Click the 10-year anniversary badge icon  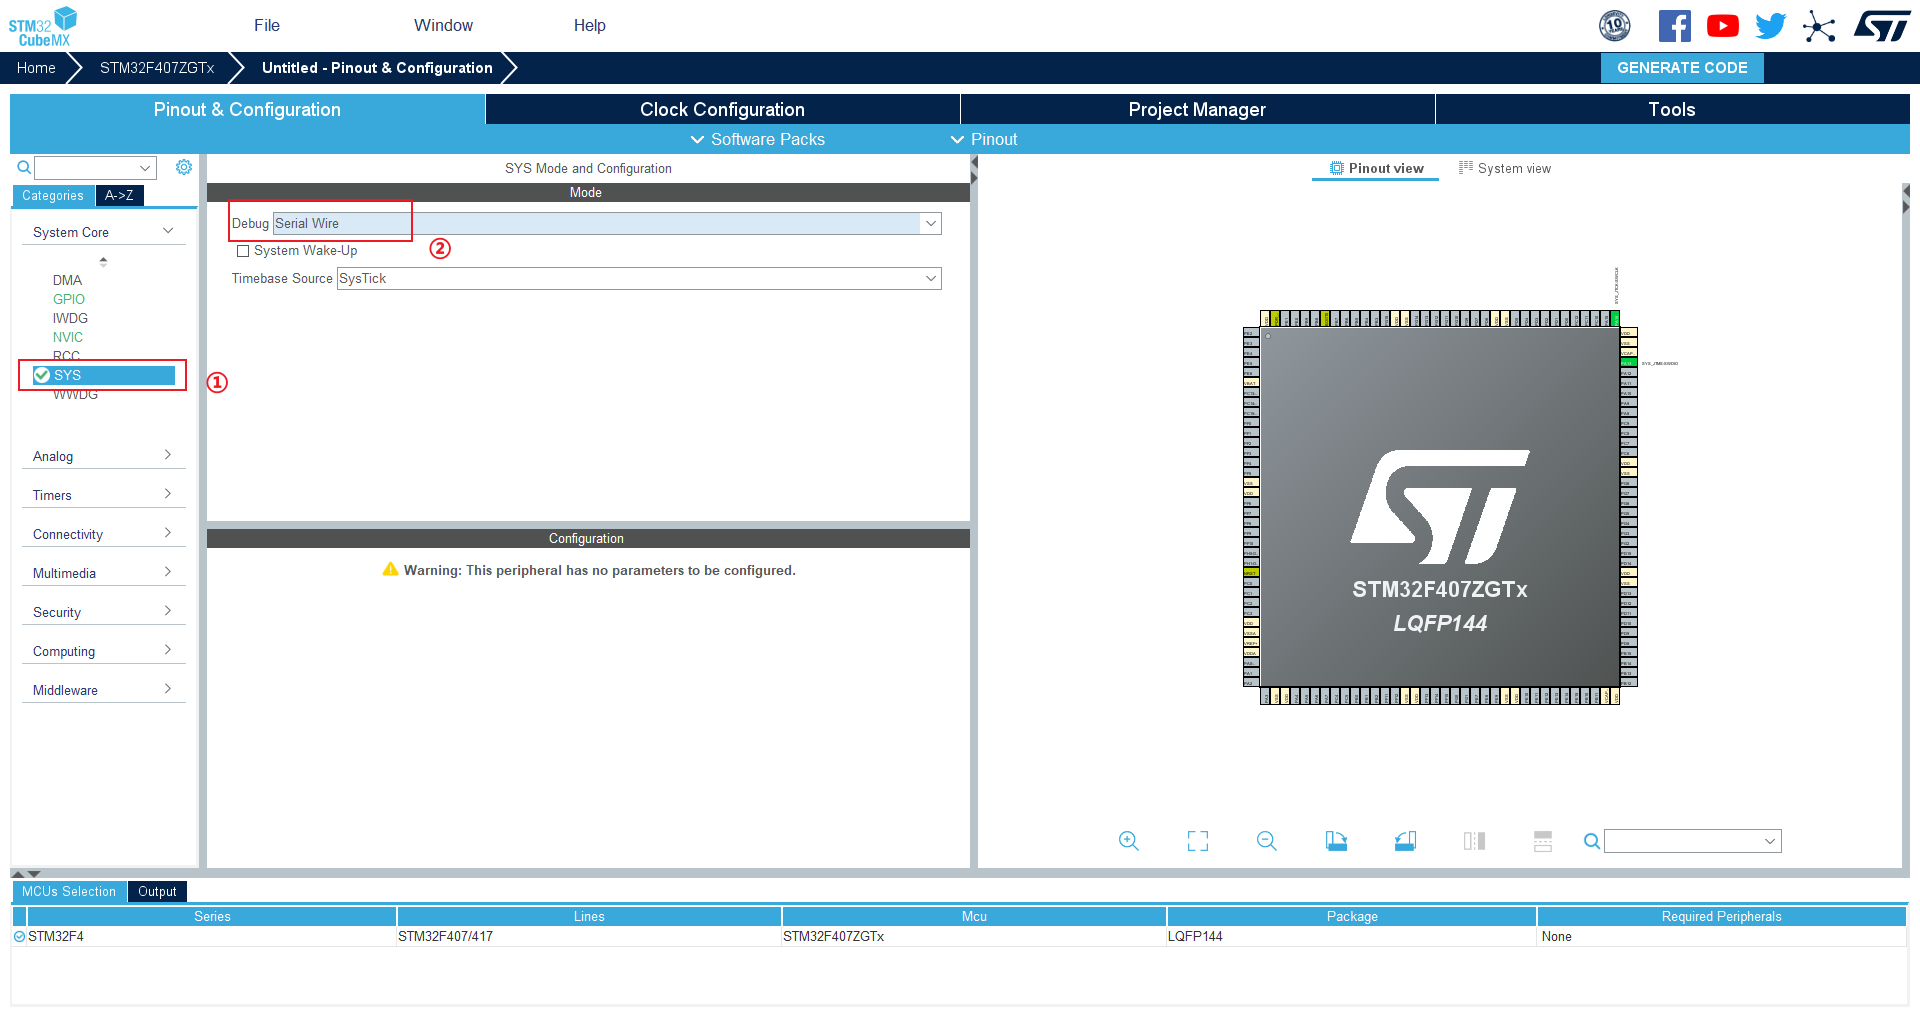pos(1615,26)
